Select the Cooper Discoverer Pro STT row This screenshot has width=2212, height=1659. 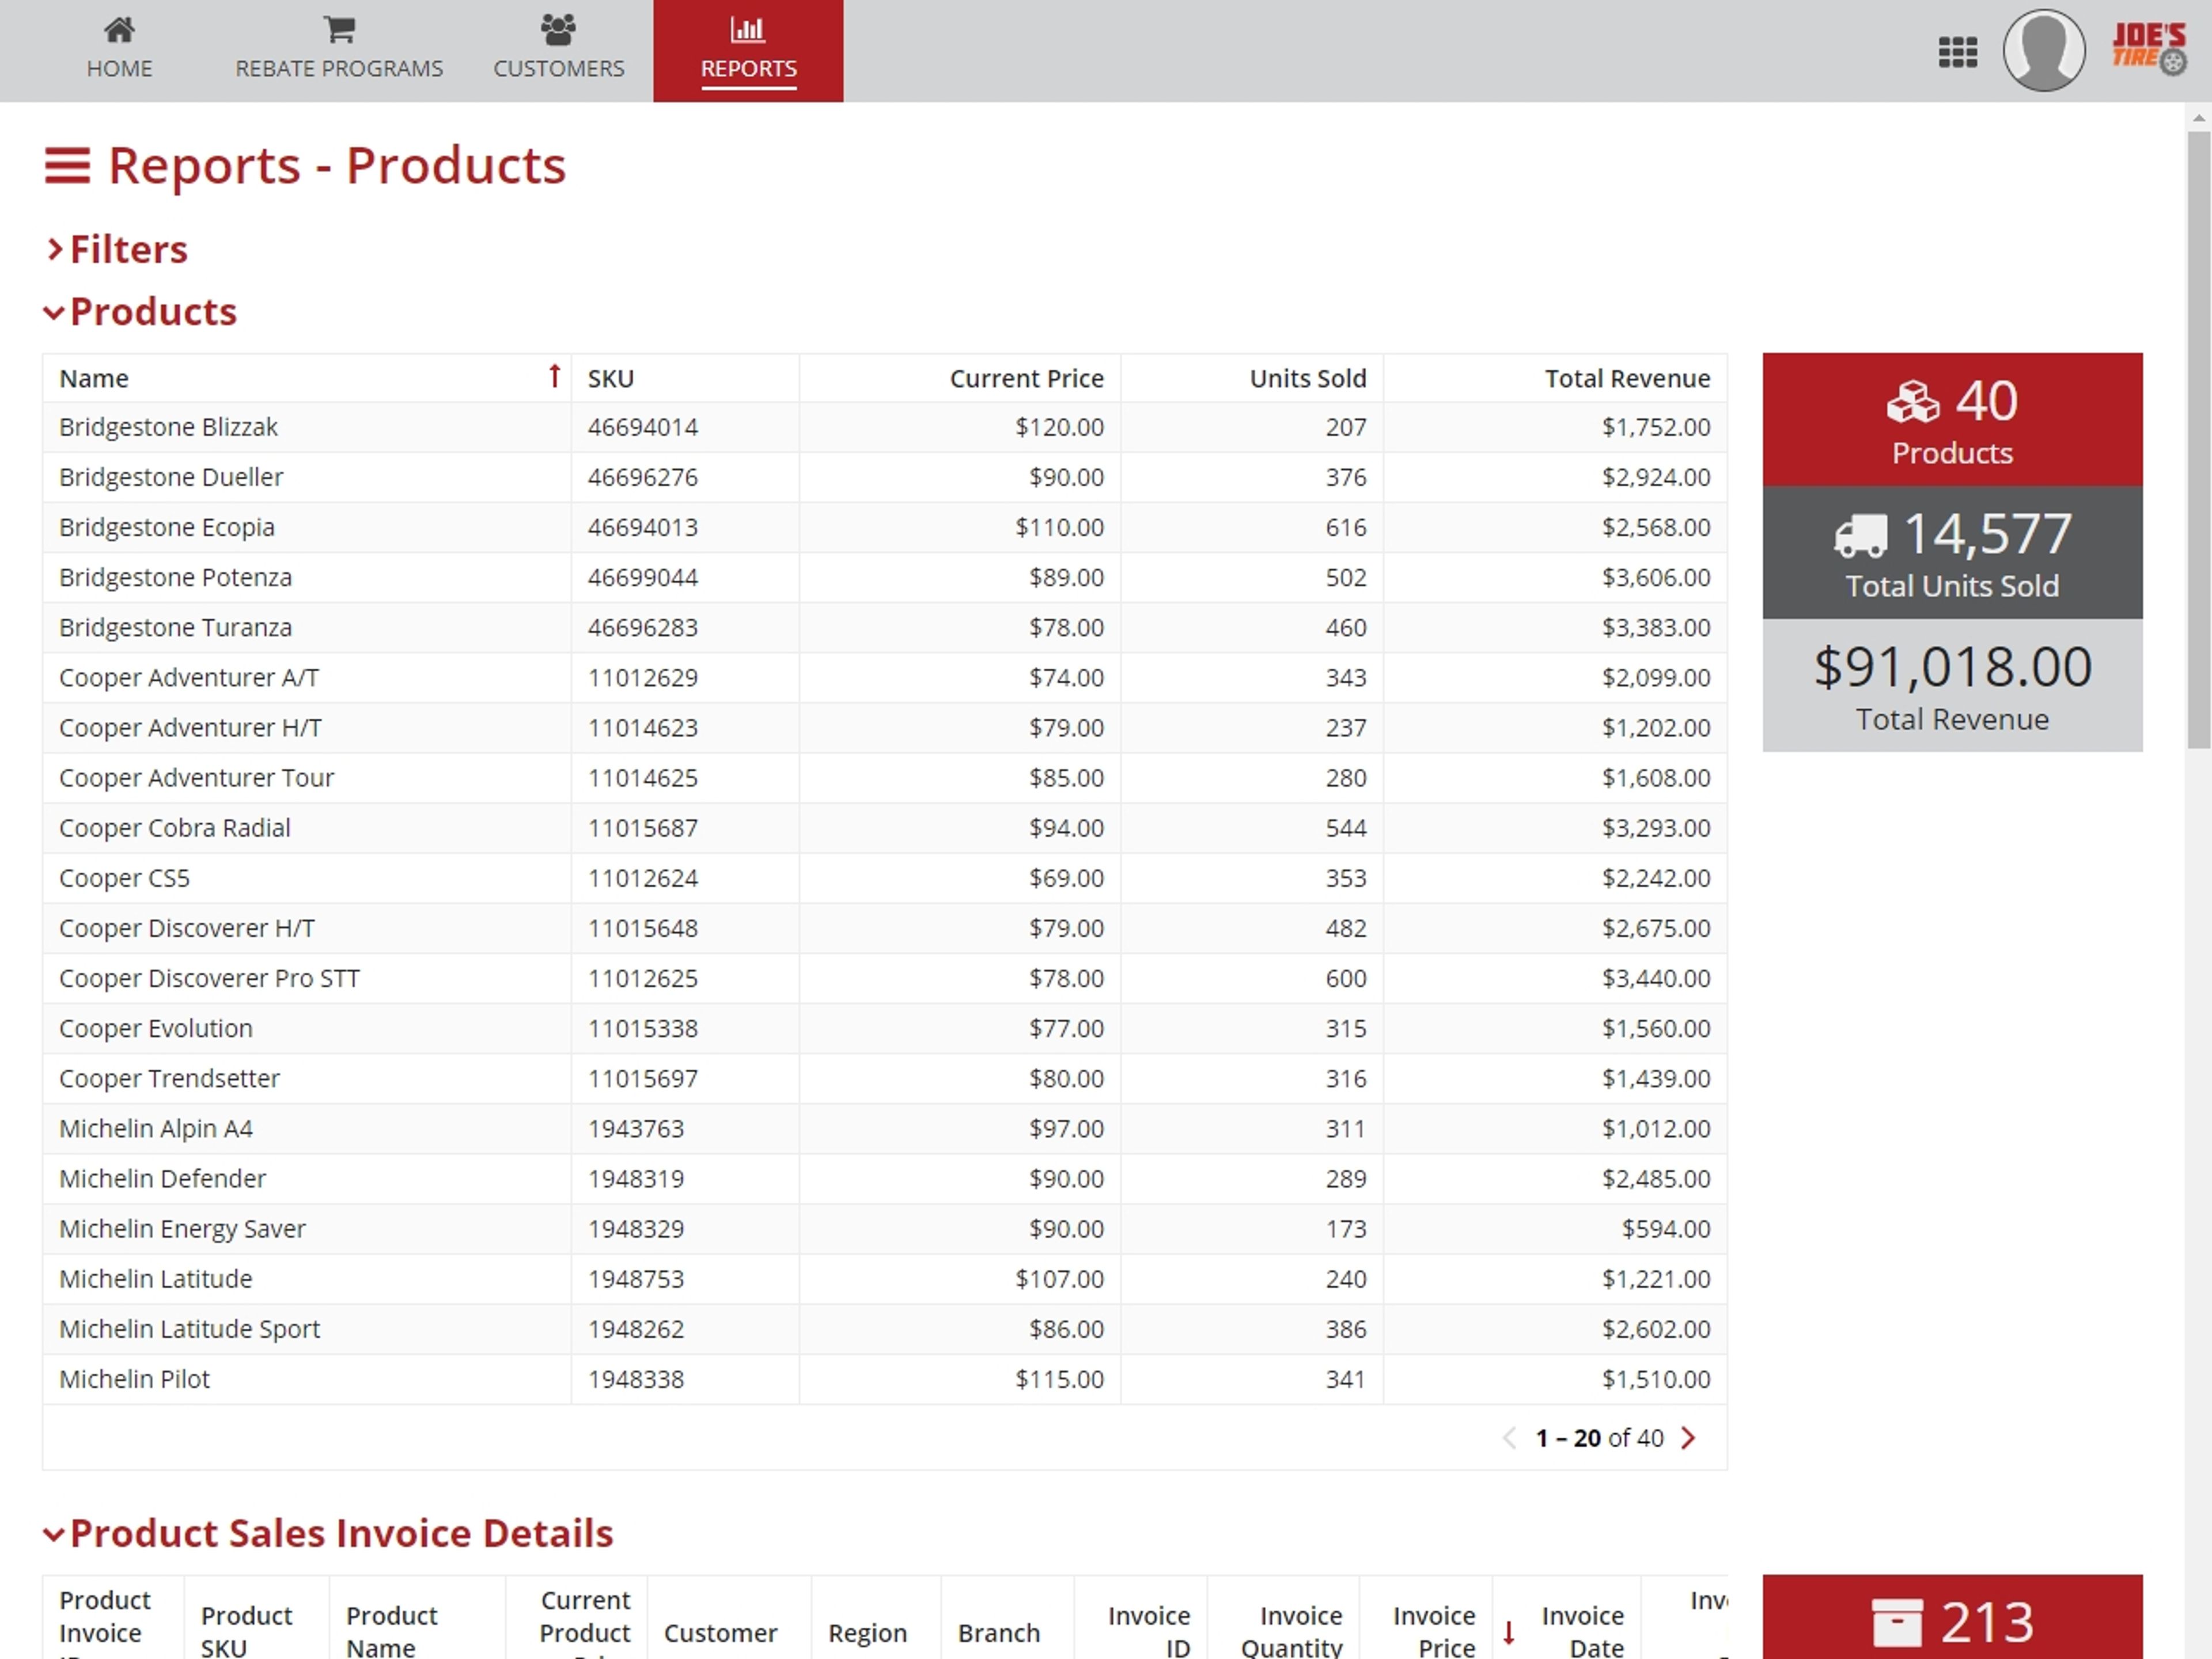pos(884,978)
